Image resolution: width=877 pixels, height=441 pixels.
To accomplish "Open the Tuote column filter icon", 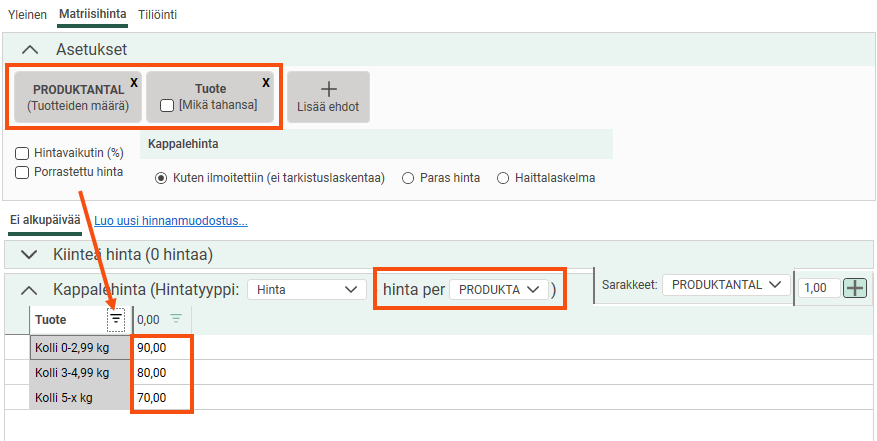I will click(x=116, y=319).
